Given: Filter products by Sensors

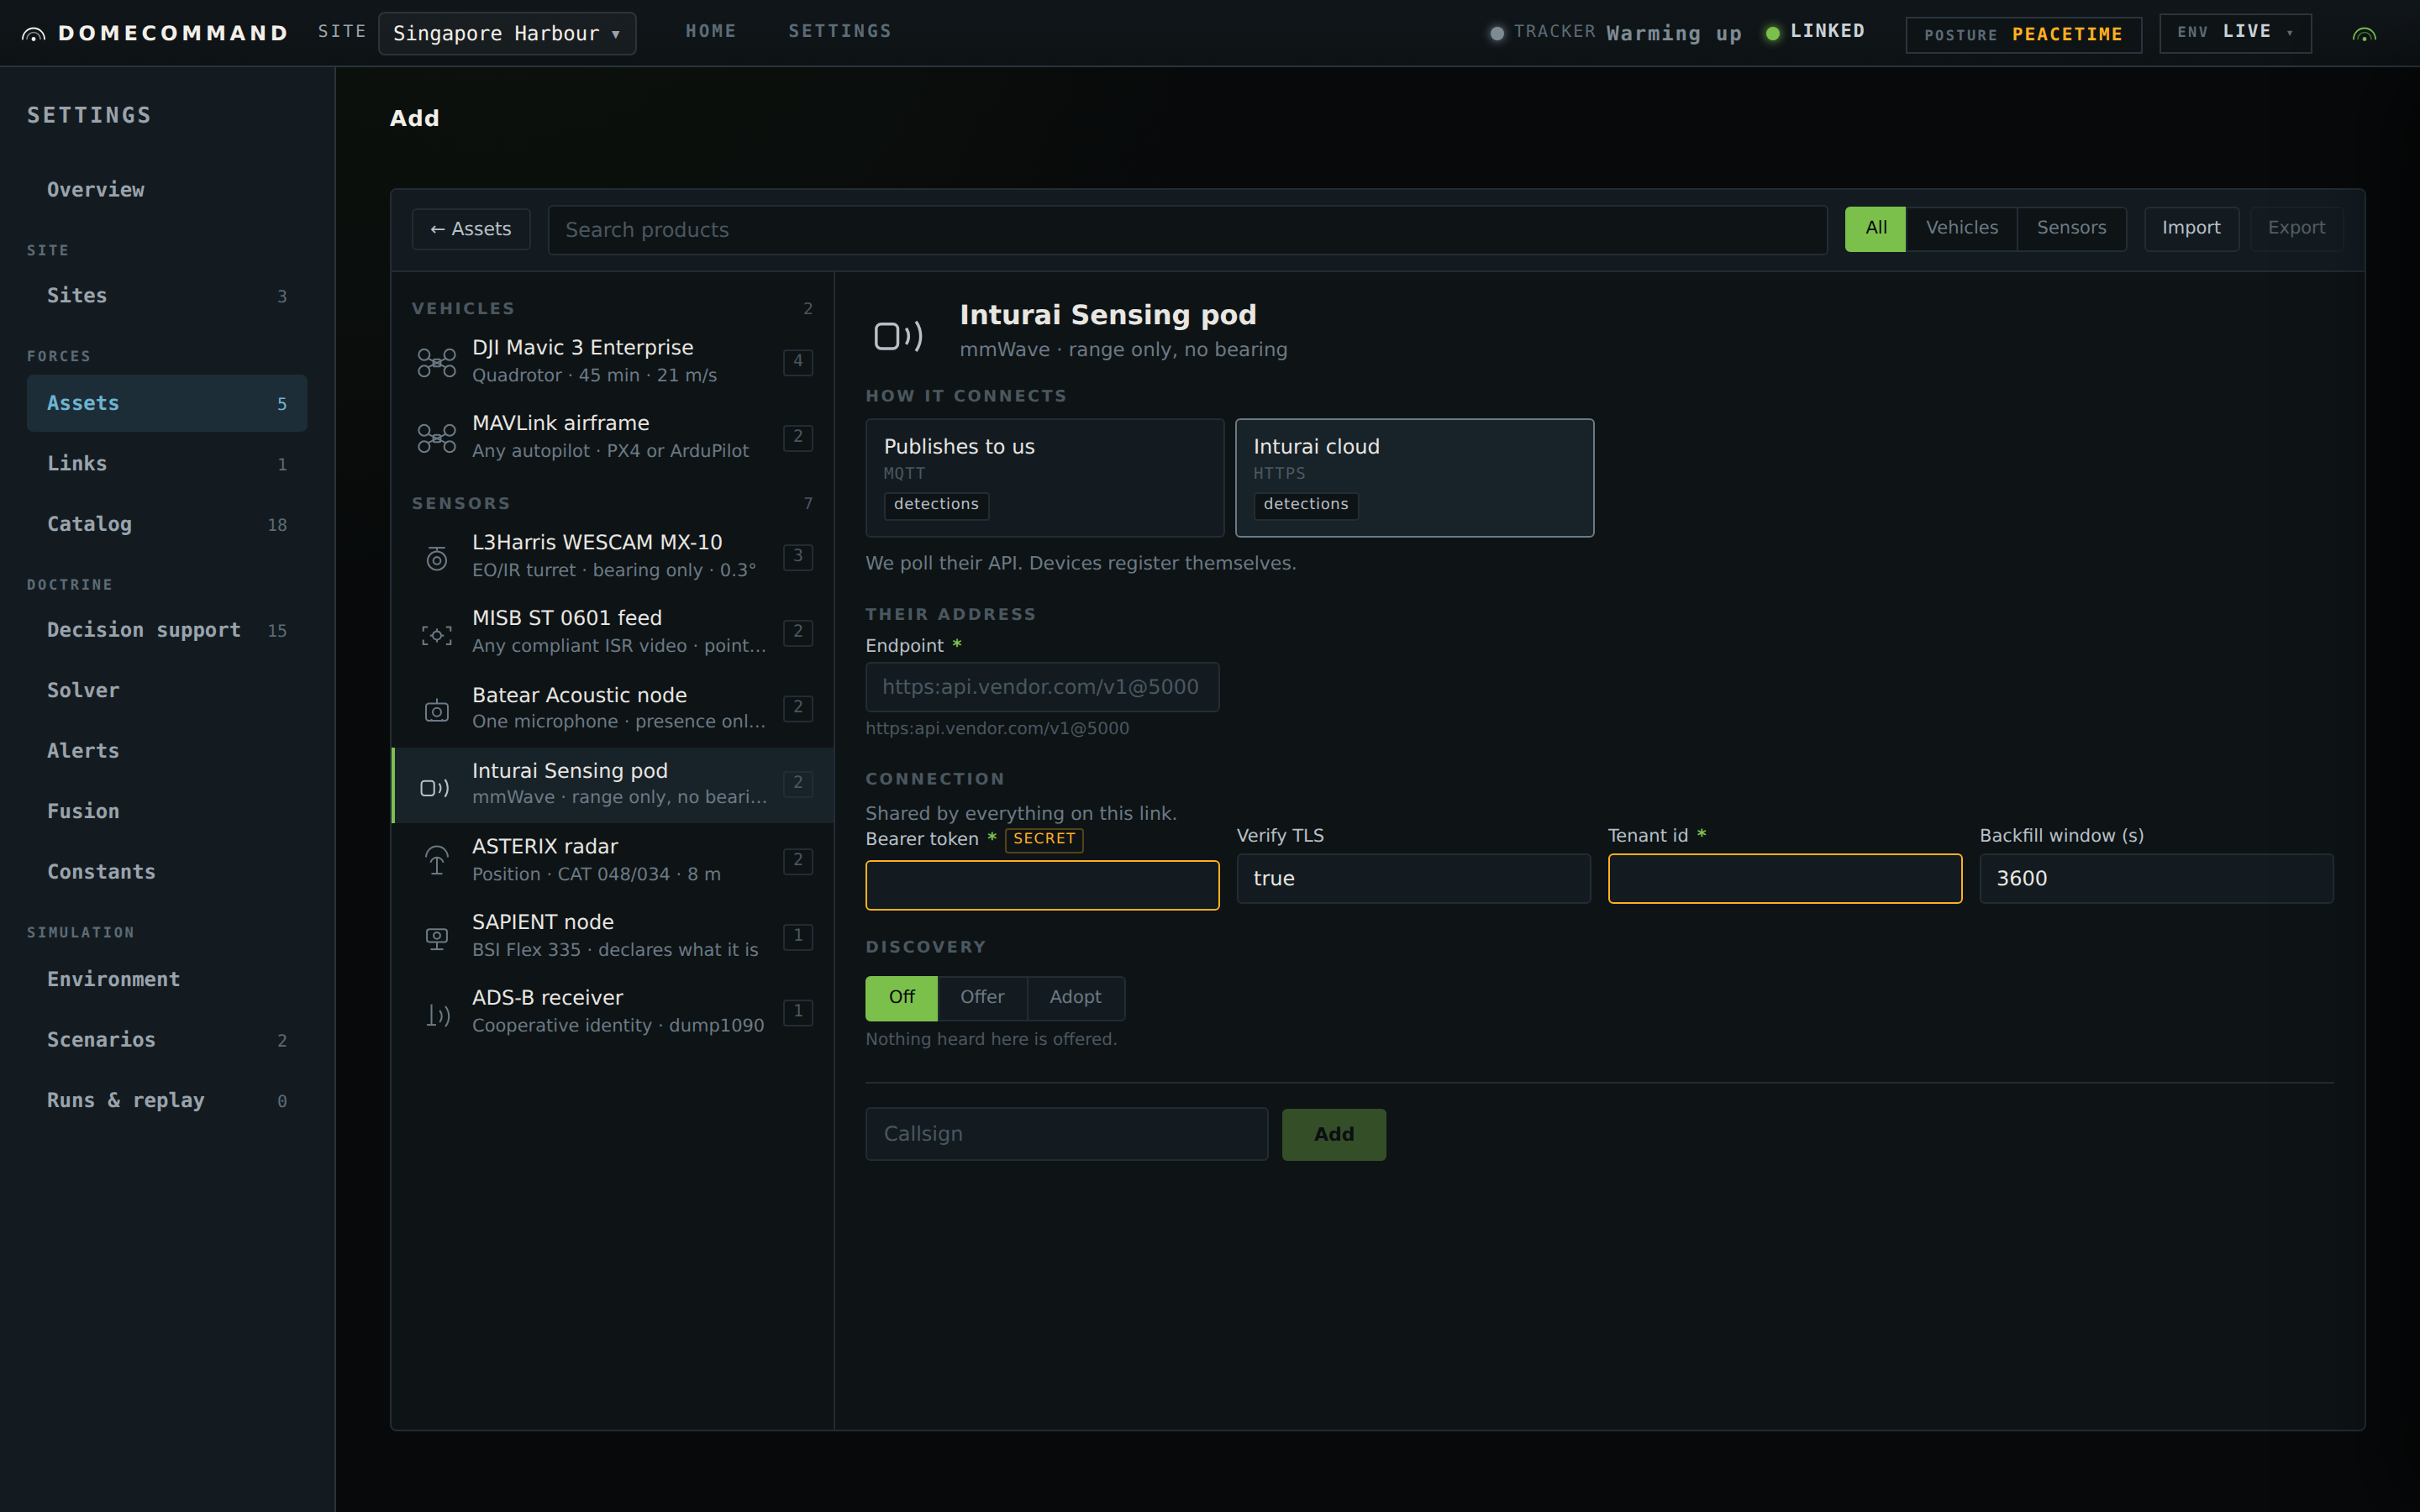Looking at the screenshot, I should pos(2071,229).
